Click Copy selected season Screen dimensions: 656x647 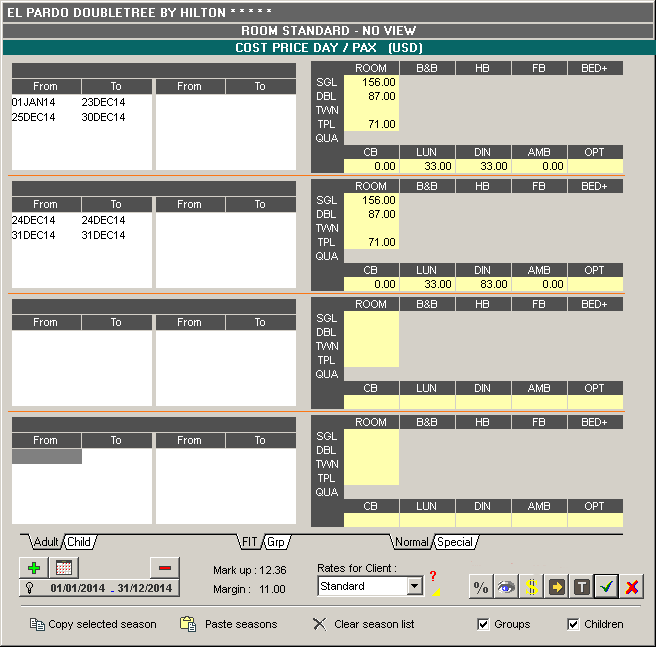coord(93,624)
